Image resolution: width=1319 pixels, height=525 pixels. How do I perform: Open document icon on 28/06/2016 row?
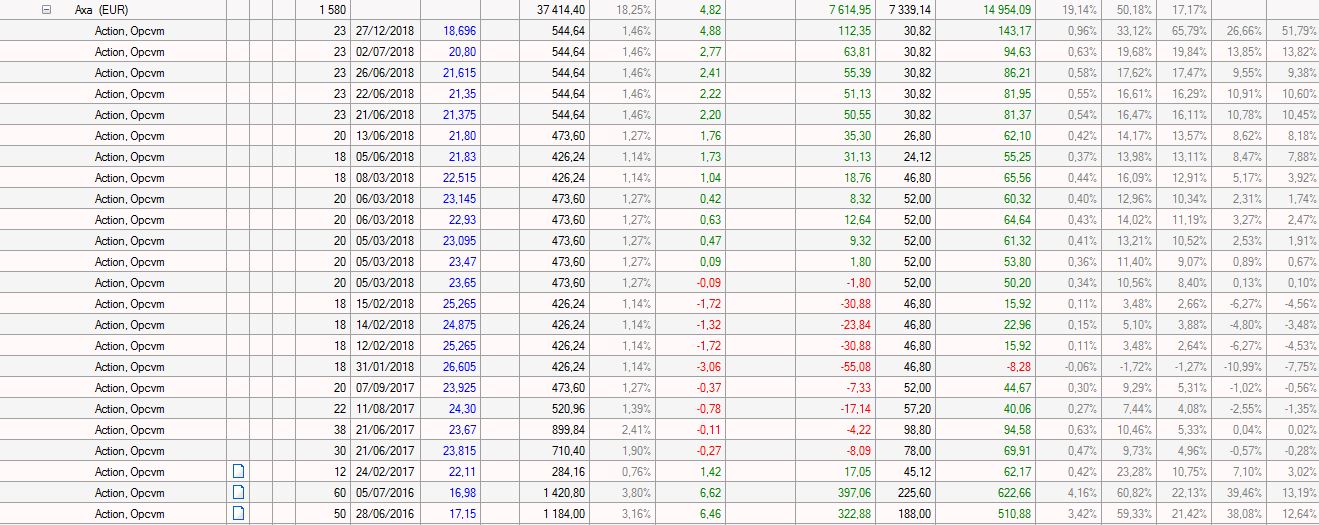coord(238,513)
